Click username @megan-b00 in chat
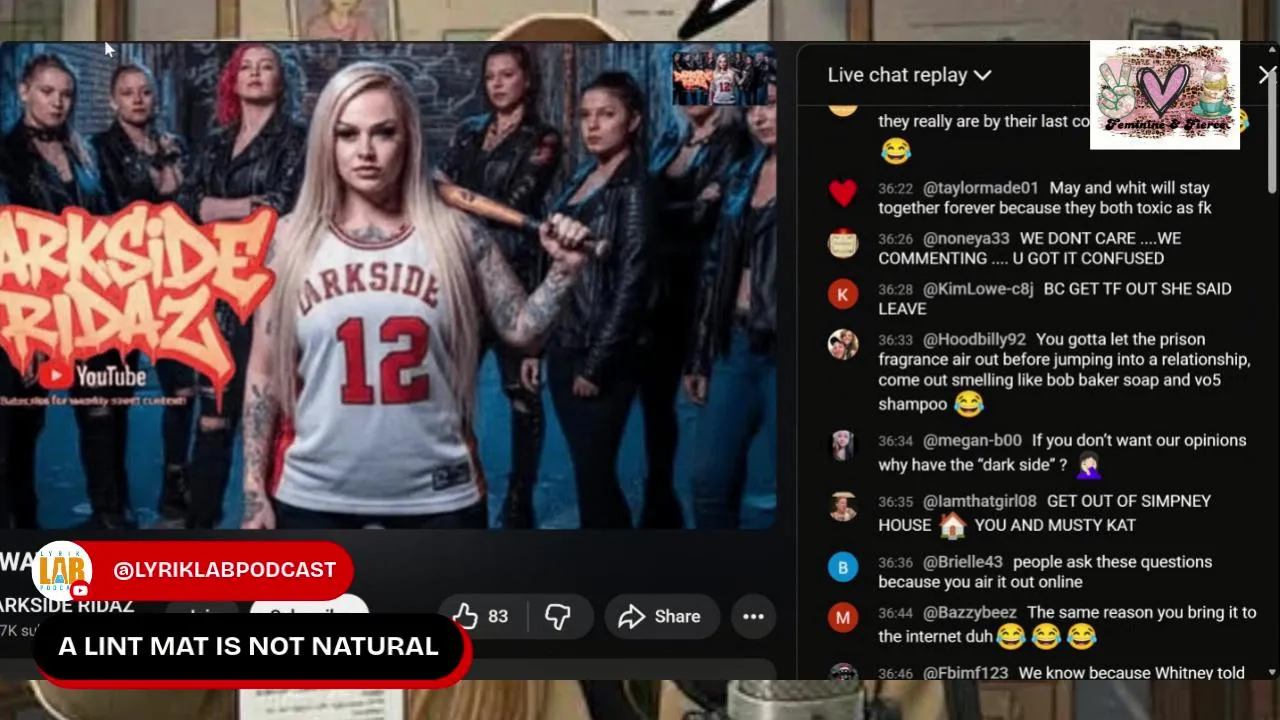This screenshot has height=720, width=1280. tap(972, 440)
